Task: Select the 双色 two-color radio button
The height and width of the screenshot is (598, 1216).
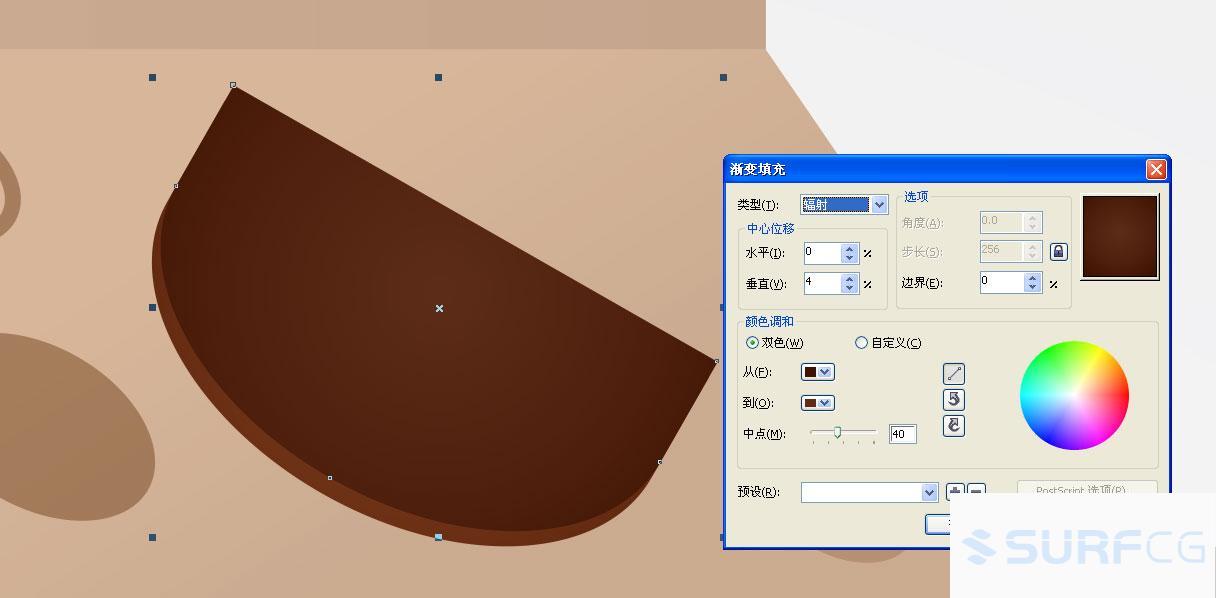Action: point(752,342)
